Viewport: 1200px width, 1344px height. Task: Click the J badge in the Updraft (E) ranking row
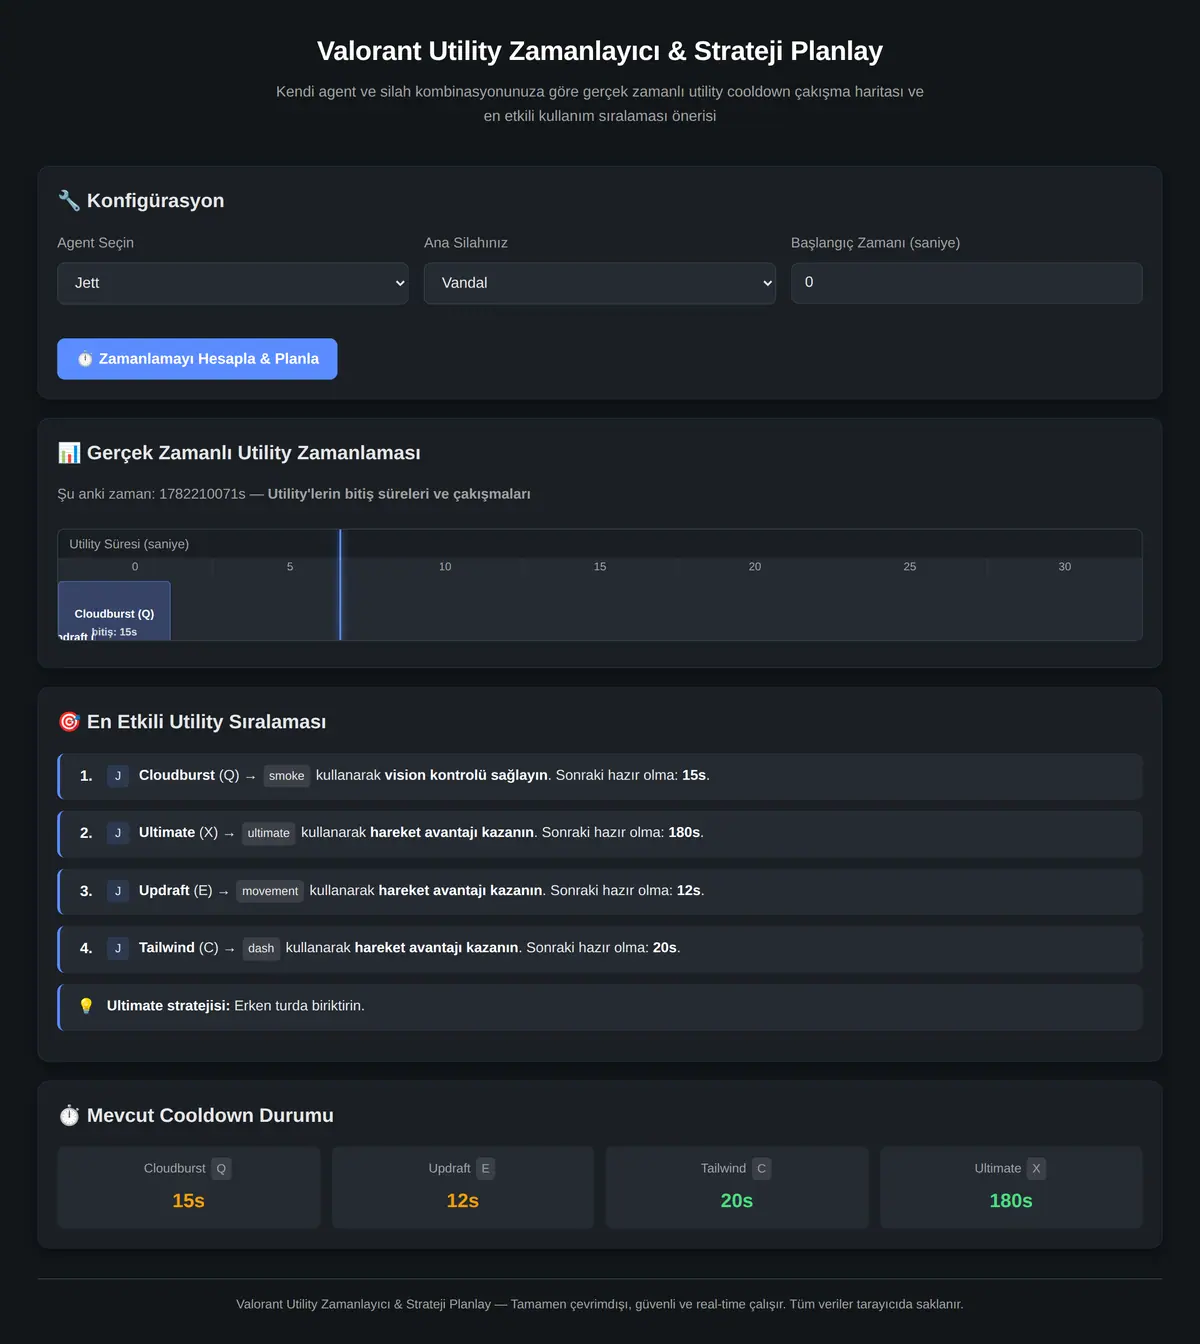(x=118, y=891)
